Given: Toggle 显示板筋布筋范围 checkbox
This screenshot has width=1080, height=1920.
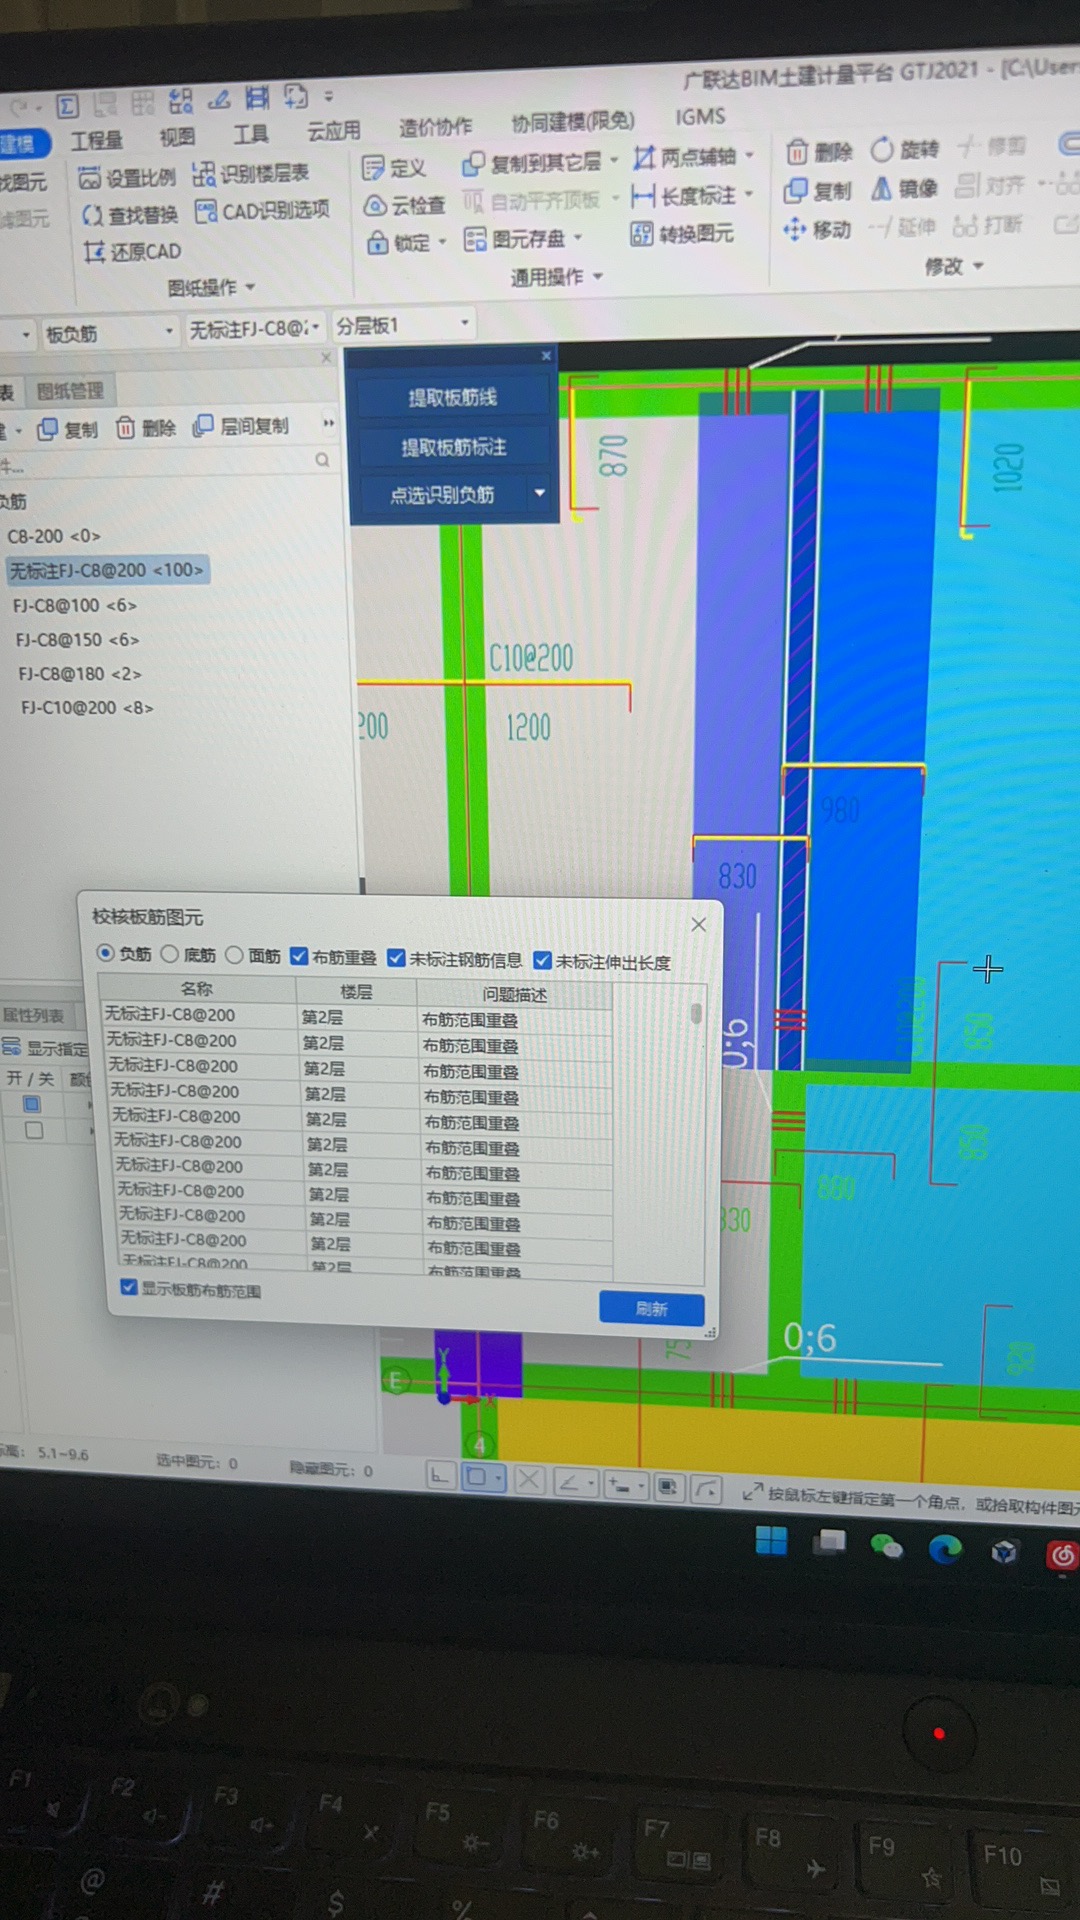Looking at the screenshot, I should [x=129, y=1287].
